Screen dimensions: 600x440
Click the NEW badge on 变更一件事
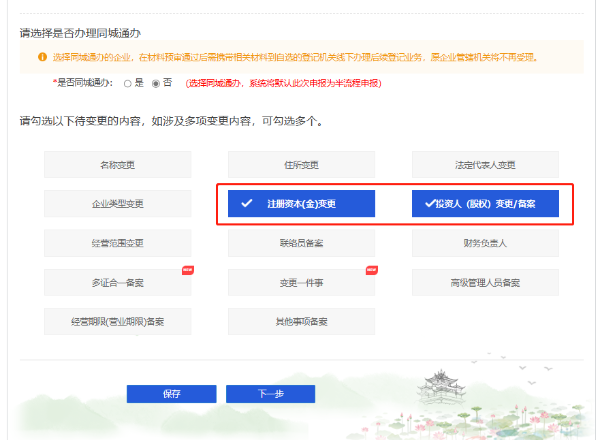[x=371, y=270]
